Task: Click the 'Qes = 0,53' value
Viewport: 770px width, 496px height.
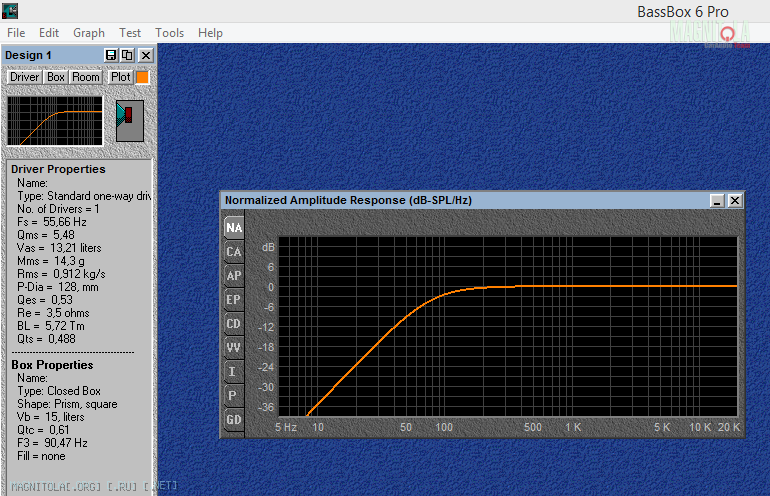Action: click(x=45, y=300)
